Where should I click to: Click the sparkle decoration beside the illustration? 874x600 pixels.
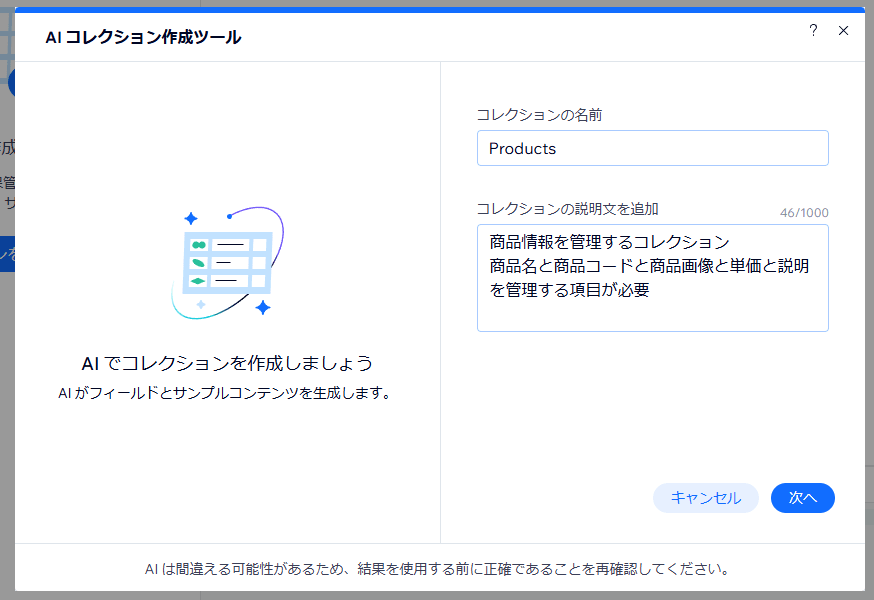point(191,218)
